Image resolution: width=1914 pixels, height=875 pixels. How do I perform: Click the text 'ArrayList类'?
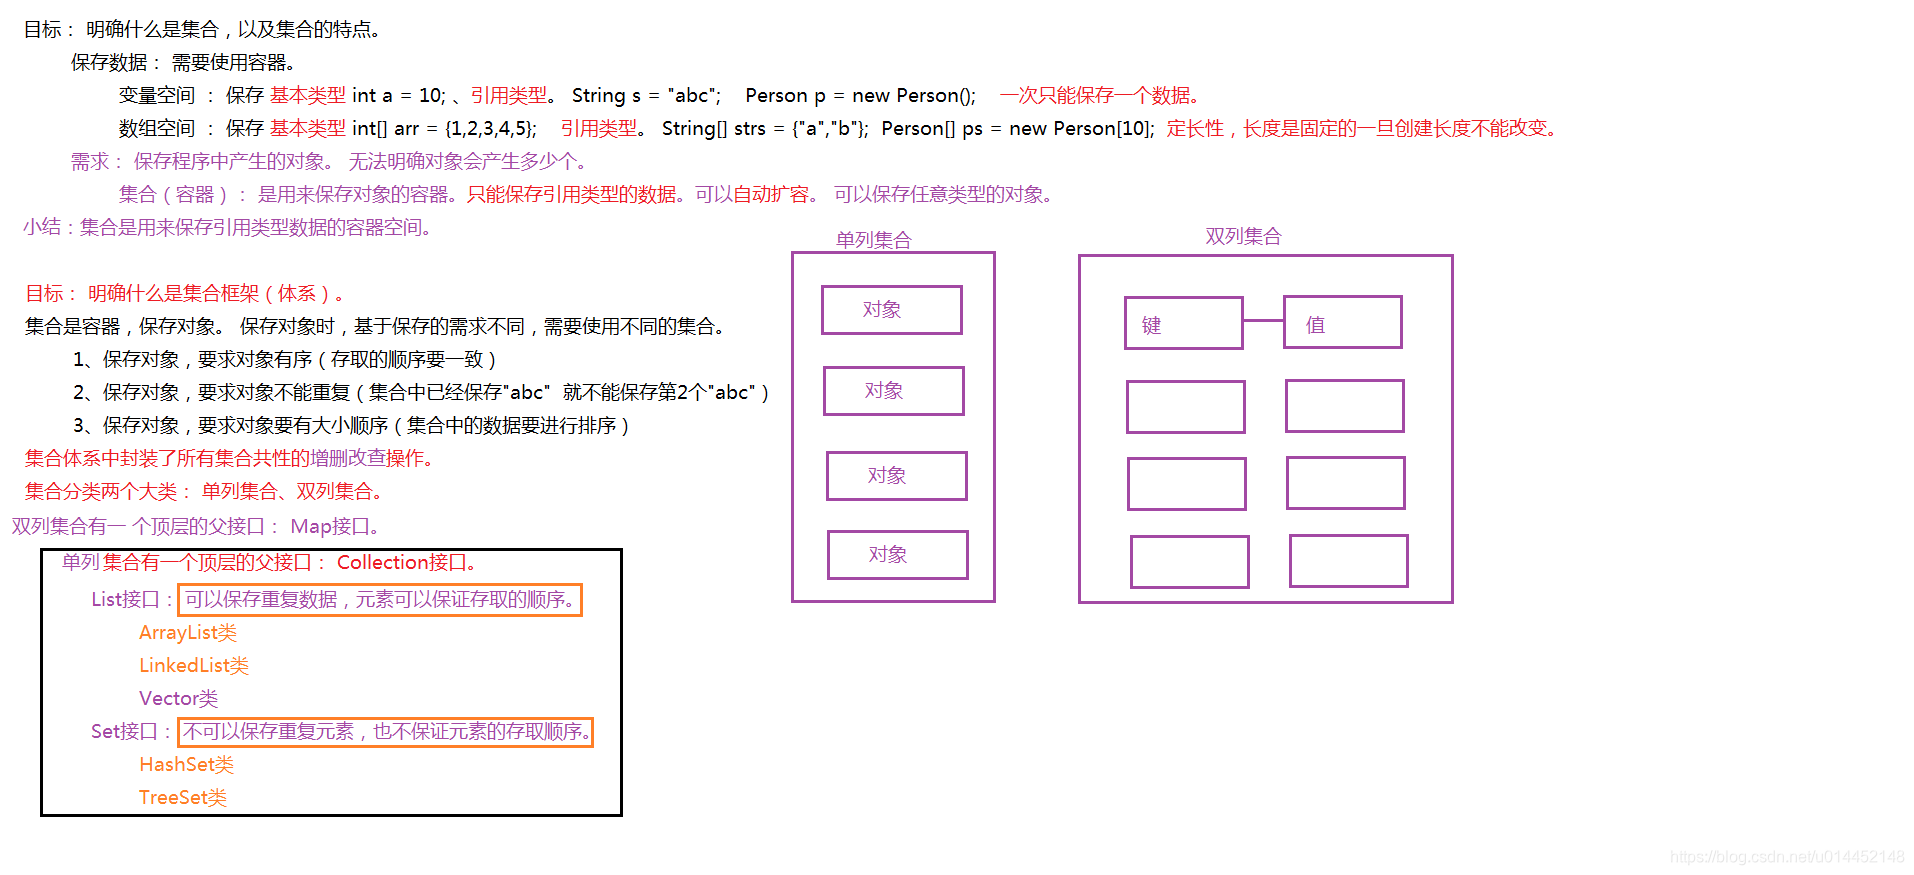[188, 633]
